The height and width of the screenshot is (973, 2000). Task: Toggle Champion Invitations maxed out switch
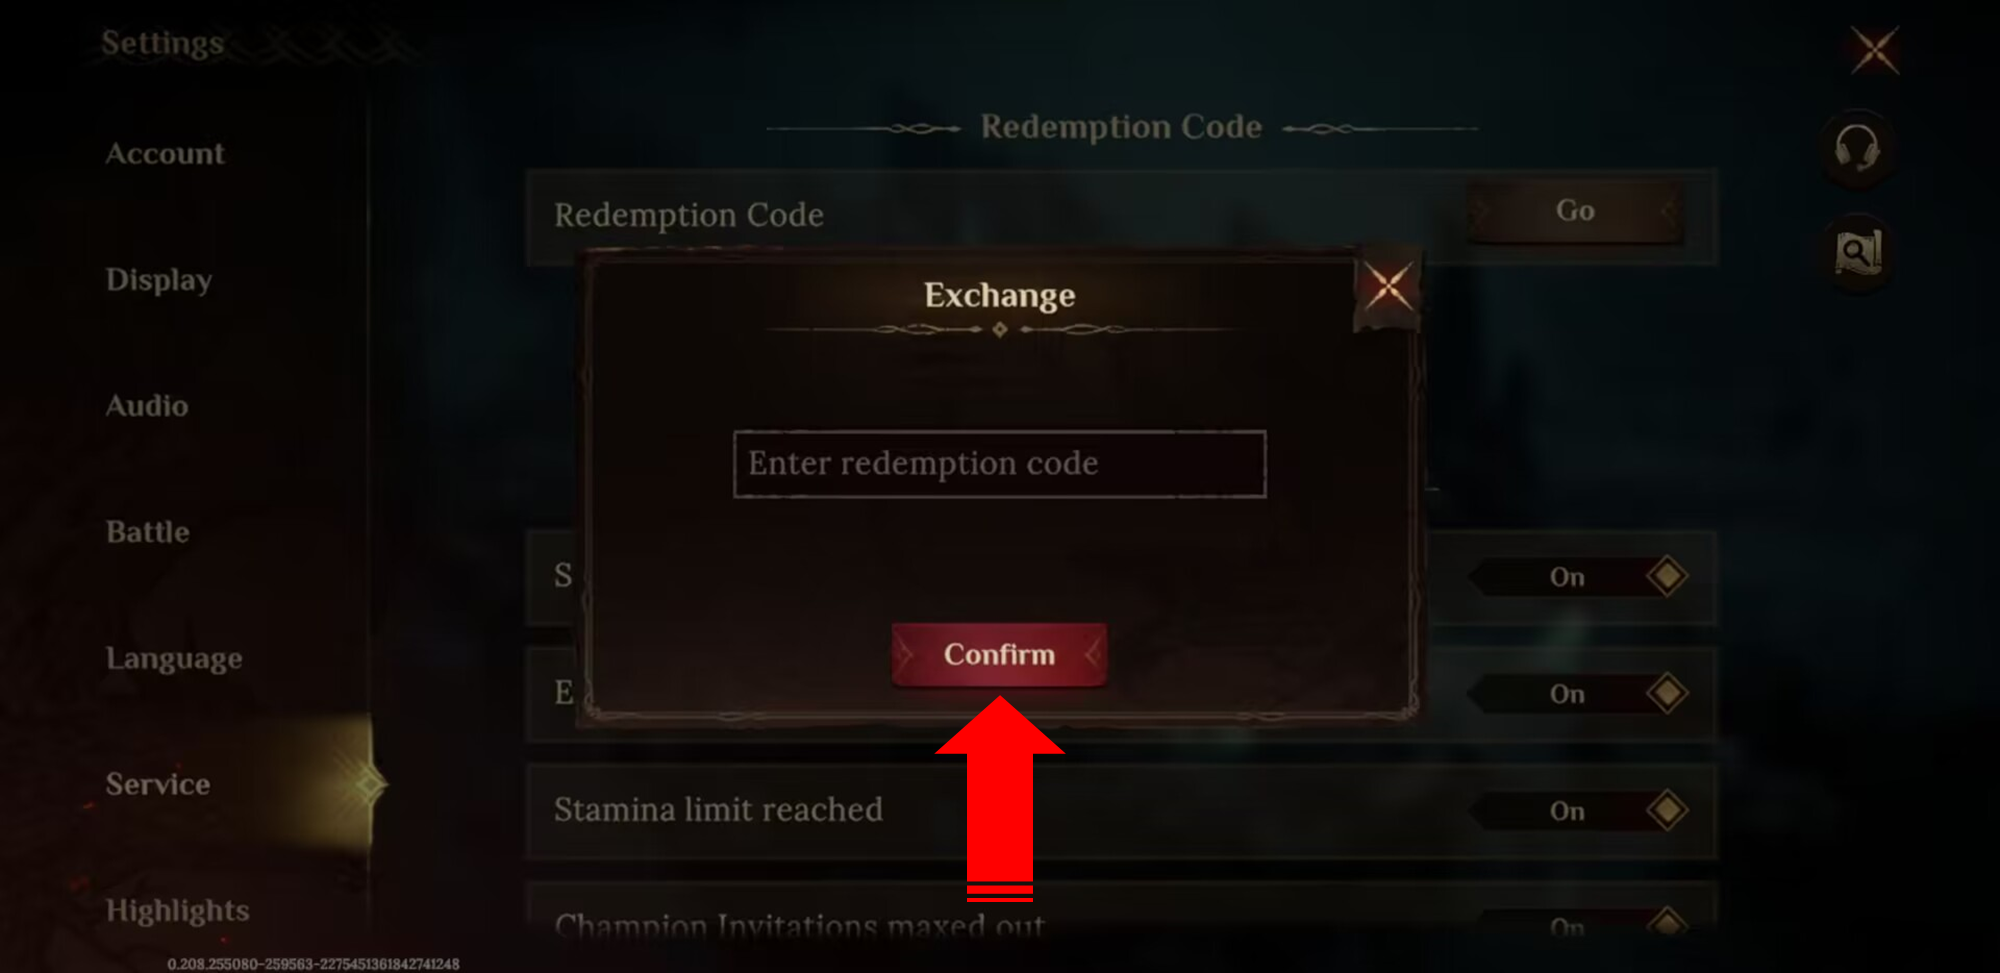(x=1579, y=924)
